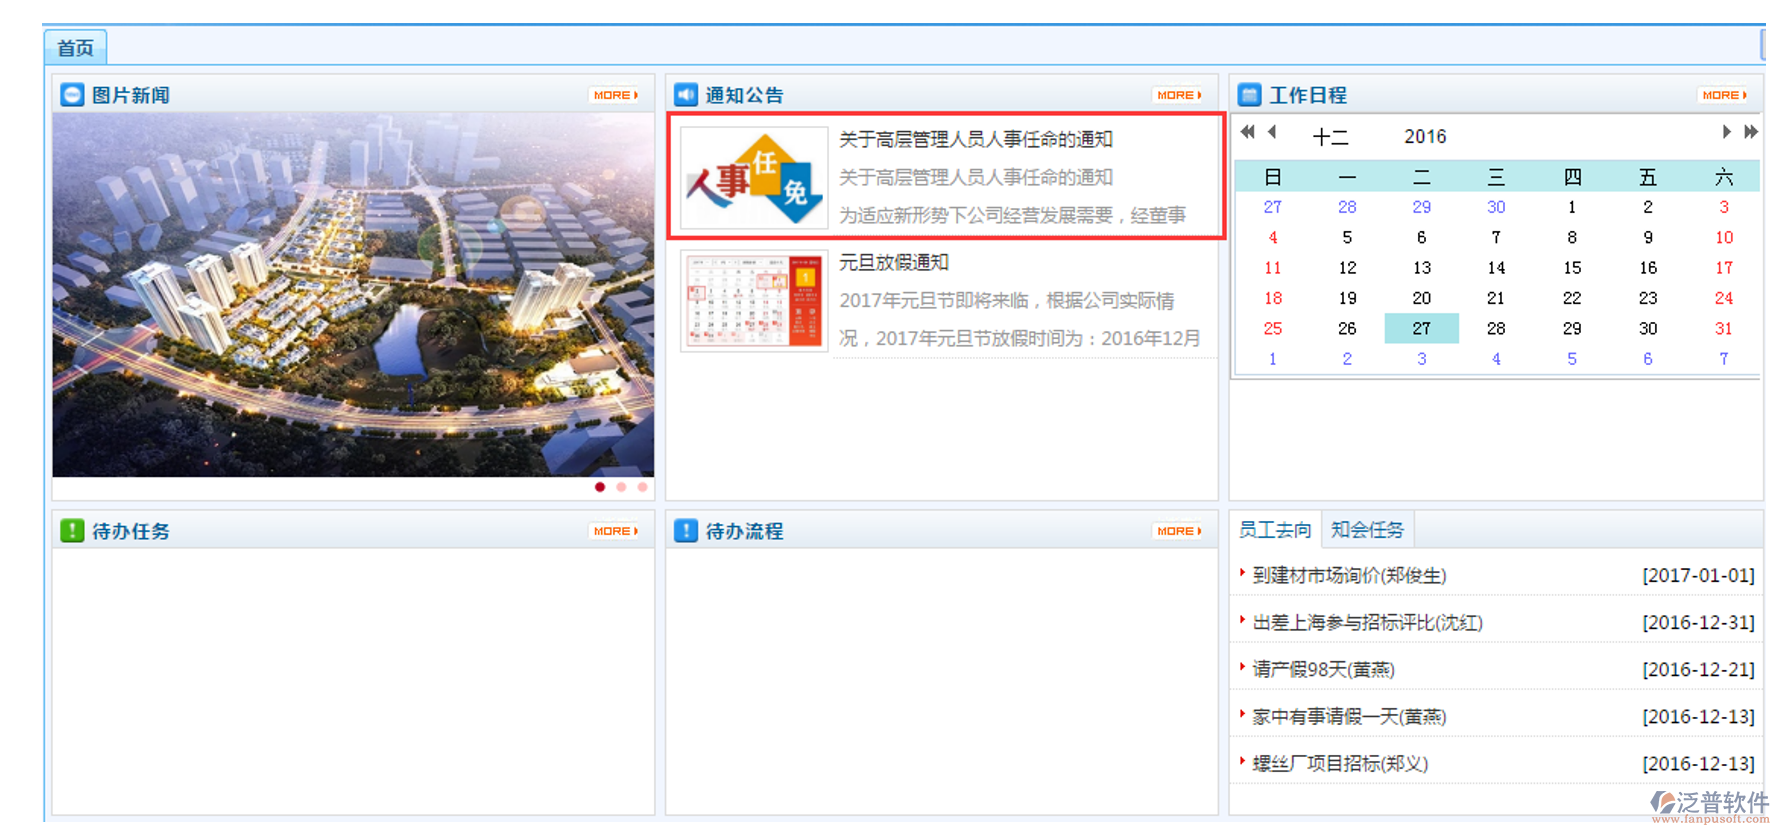Viewport: 1780px width, 835px height.
Task: Select December 14 in calendar
Action: (x=1496, y=268)
